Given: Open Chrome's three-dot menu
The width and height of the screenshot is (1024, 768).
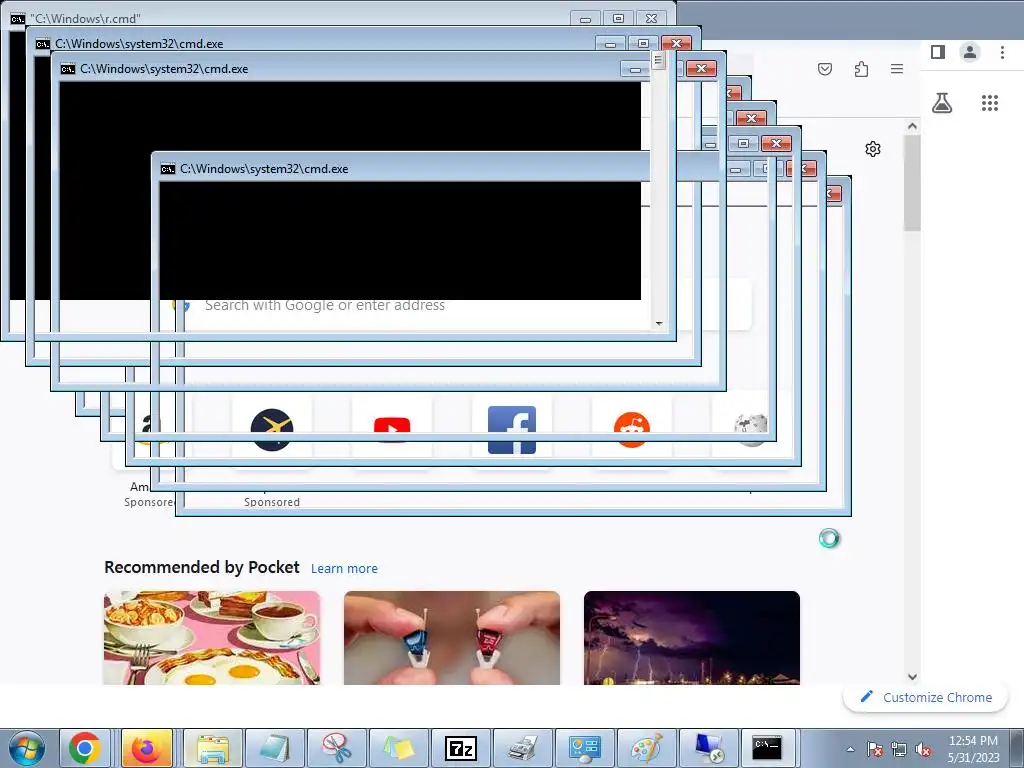Looking at the screenshot, I should (x=1002, y=52).
